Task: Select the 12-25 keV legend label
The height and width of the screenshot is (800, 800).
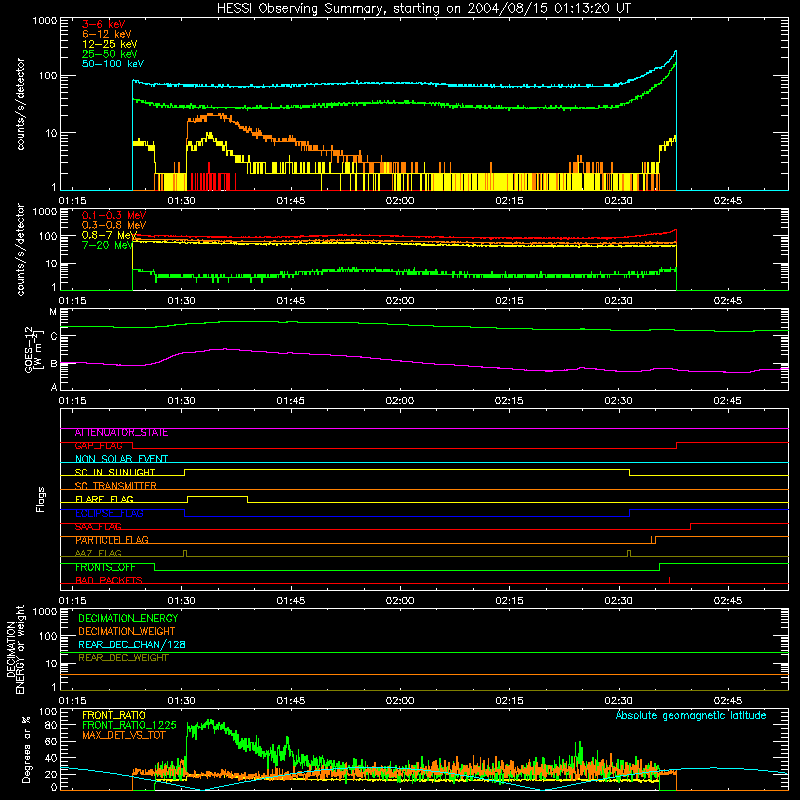Action: tap(110, 44)
